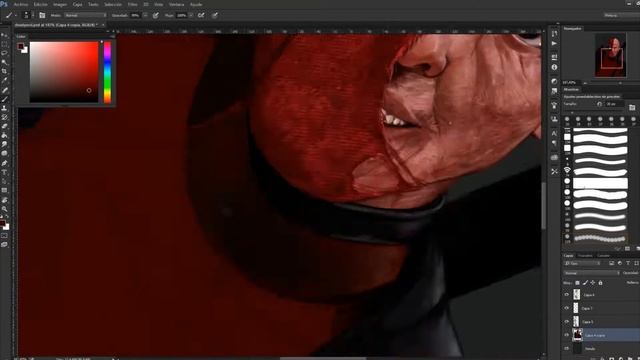Select the Zoom tool

pos(4,209)
